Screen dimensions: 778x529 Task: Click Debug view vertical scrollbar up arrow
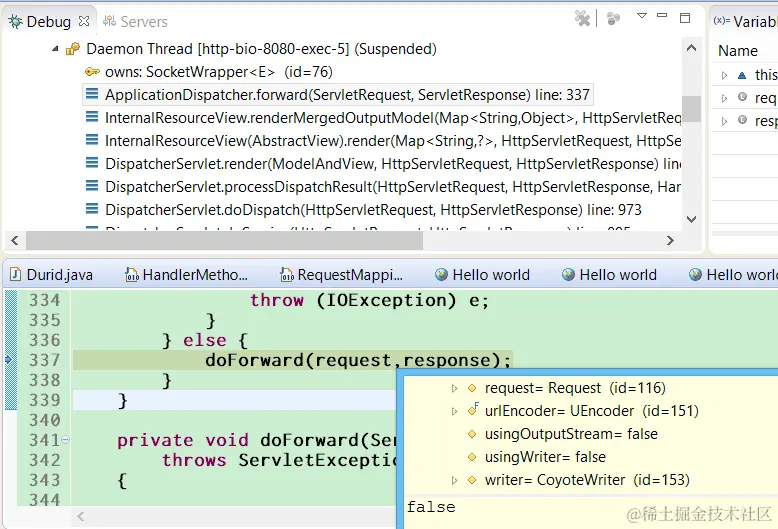click(691, 48)
